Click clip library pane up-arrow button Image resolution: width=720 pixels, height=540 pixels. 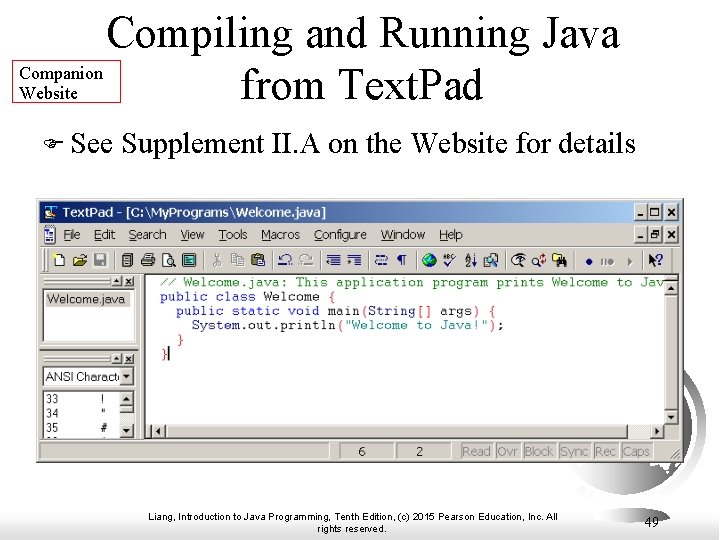click(117, 359)
